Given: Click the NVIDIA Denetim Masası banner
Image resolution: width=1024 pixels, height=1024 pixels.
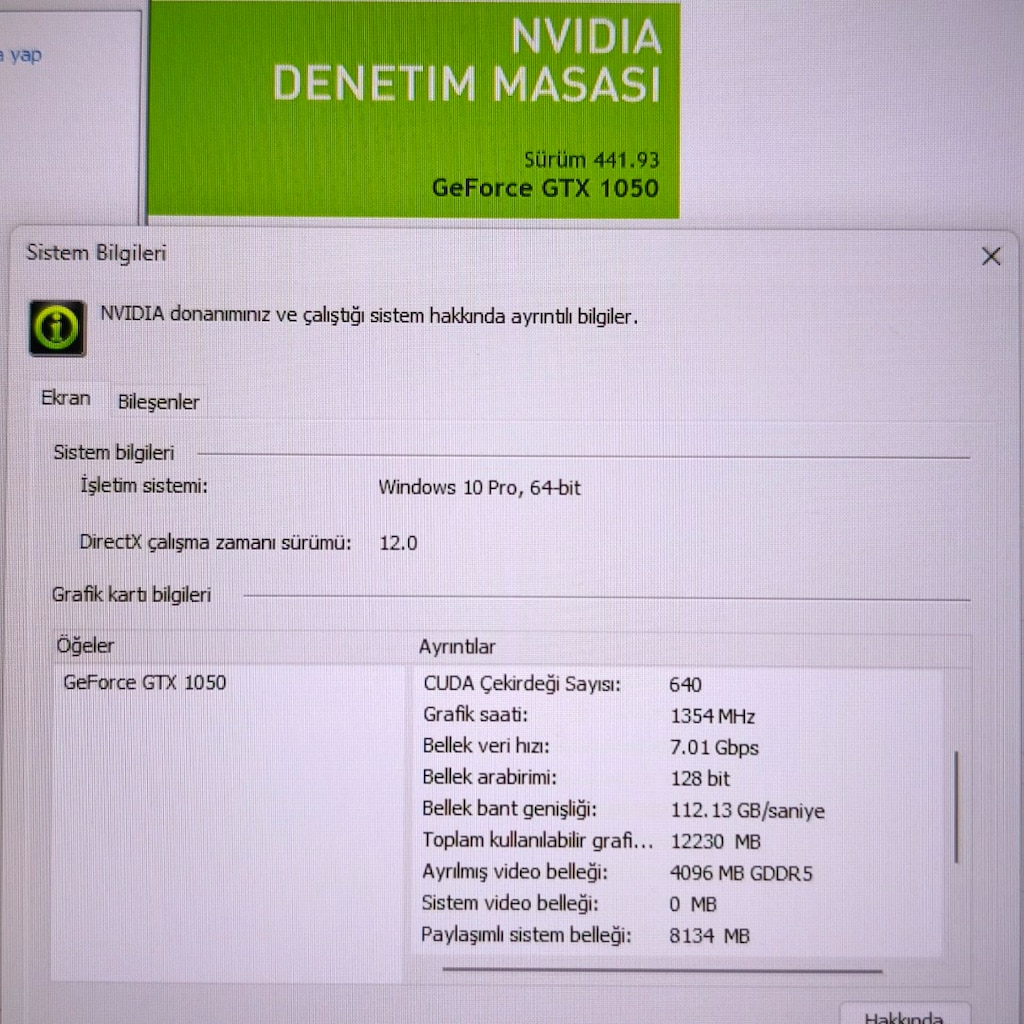Looking at the screenshot, I should (414, 108).
